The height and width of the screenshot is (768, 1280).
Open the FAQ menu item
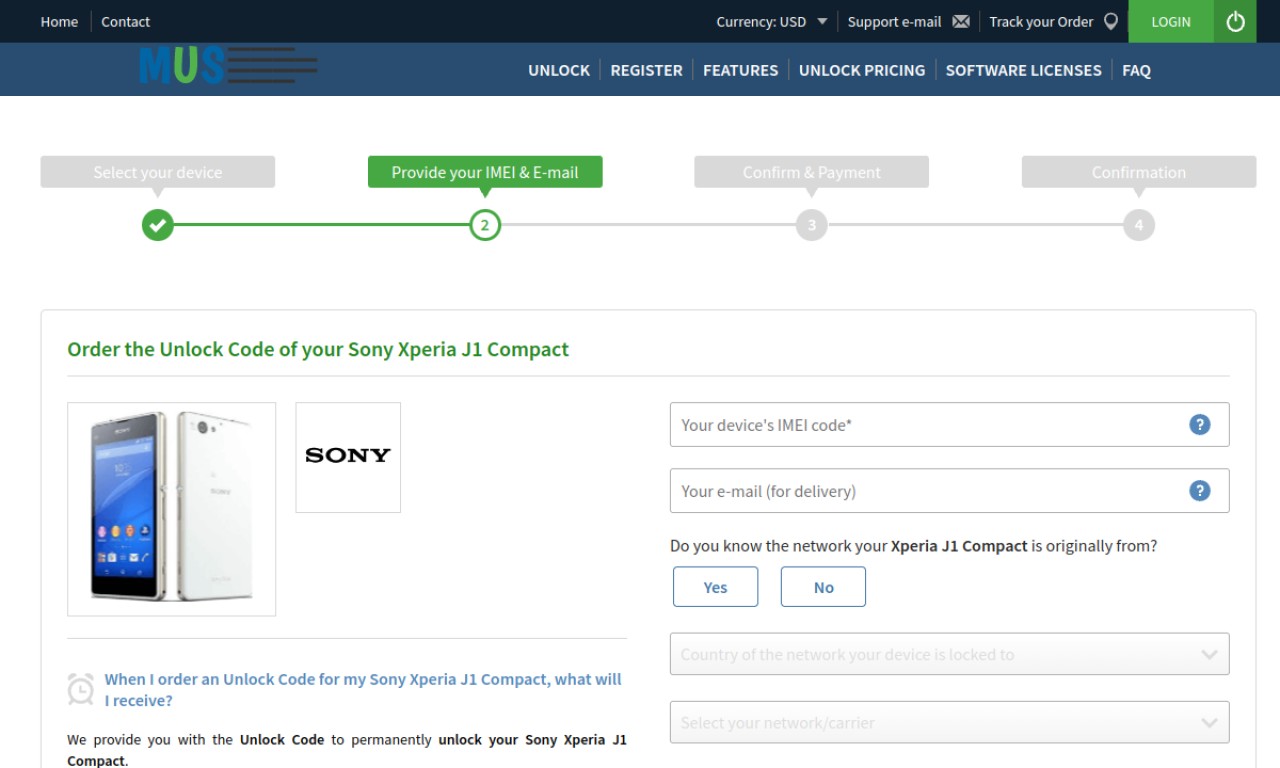[x=1136, y=70]
